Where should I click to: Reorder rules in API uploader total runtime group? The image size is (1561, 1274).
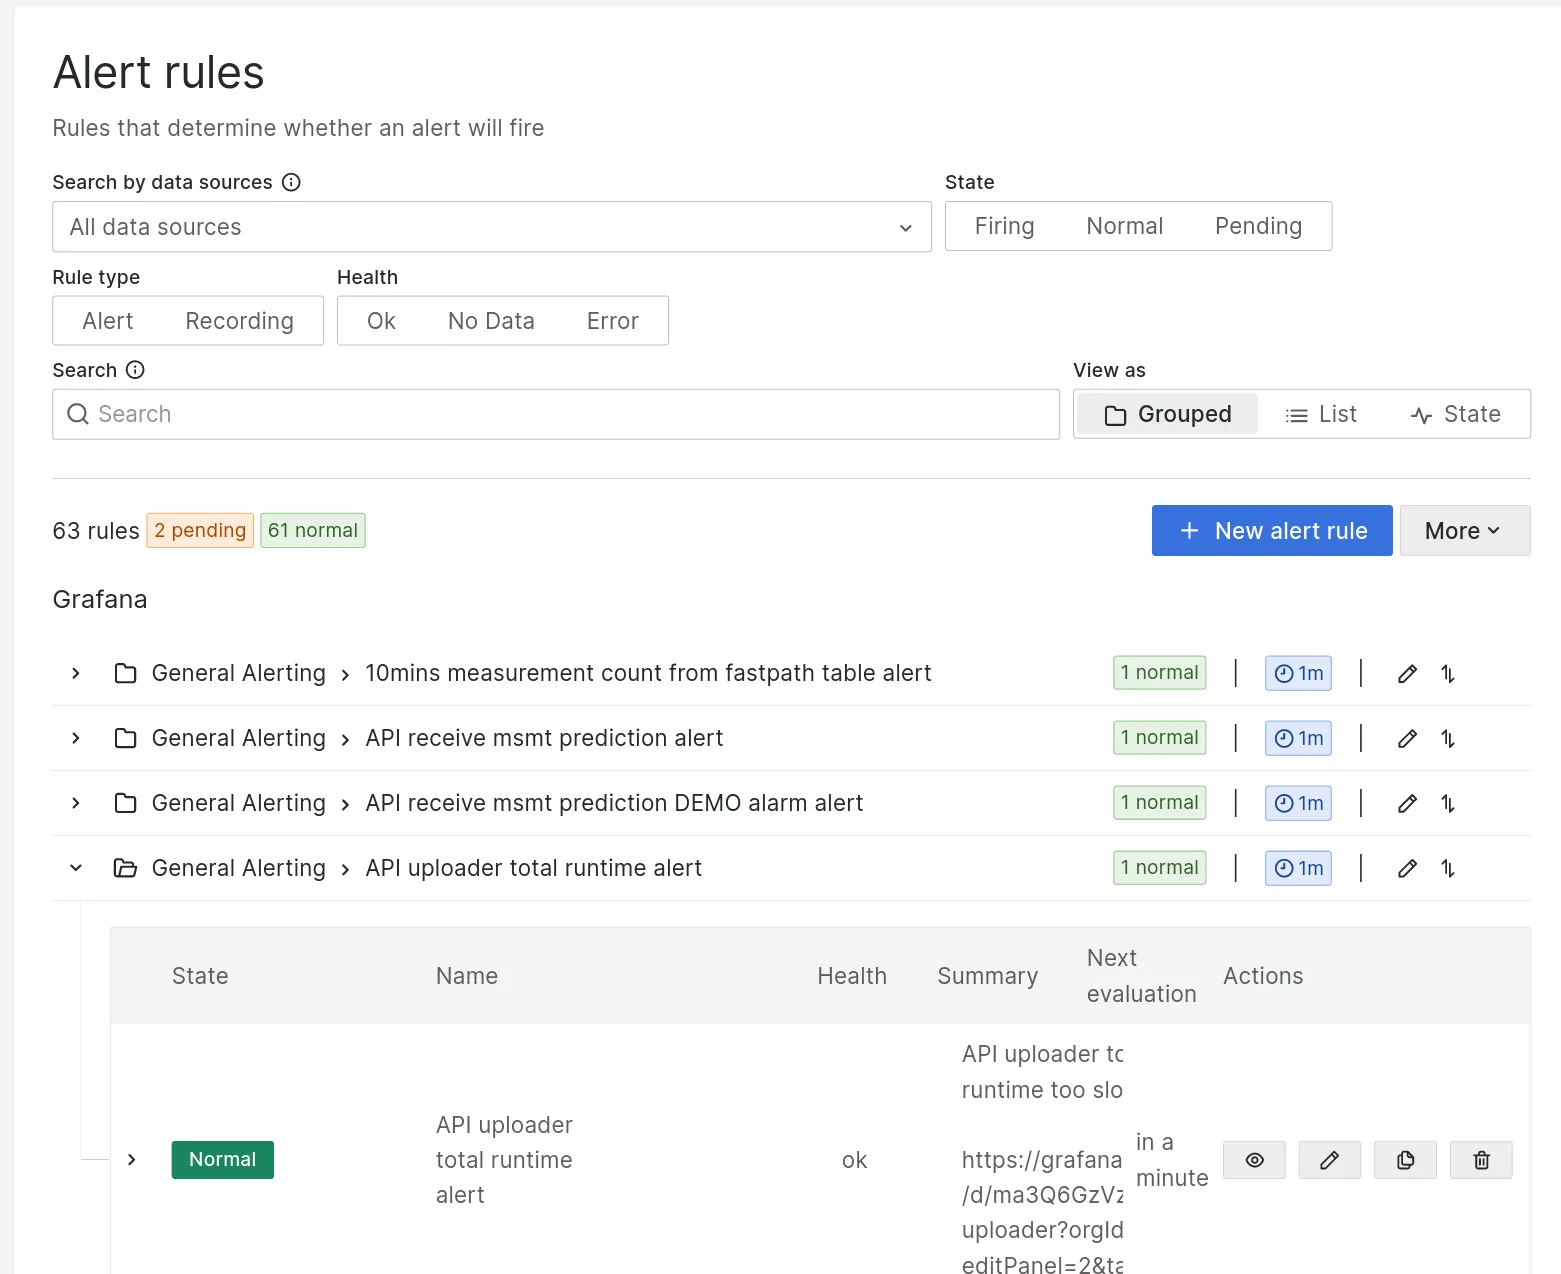pos(1448,869)
